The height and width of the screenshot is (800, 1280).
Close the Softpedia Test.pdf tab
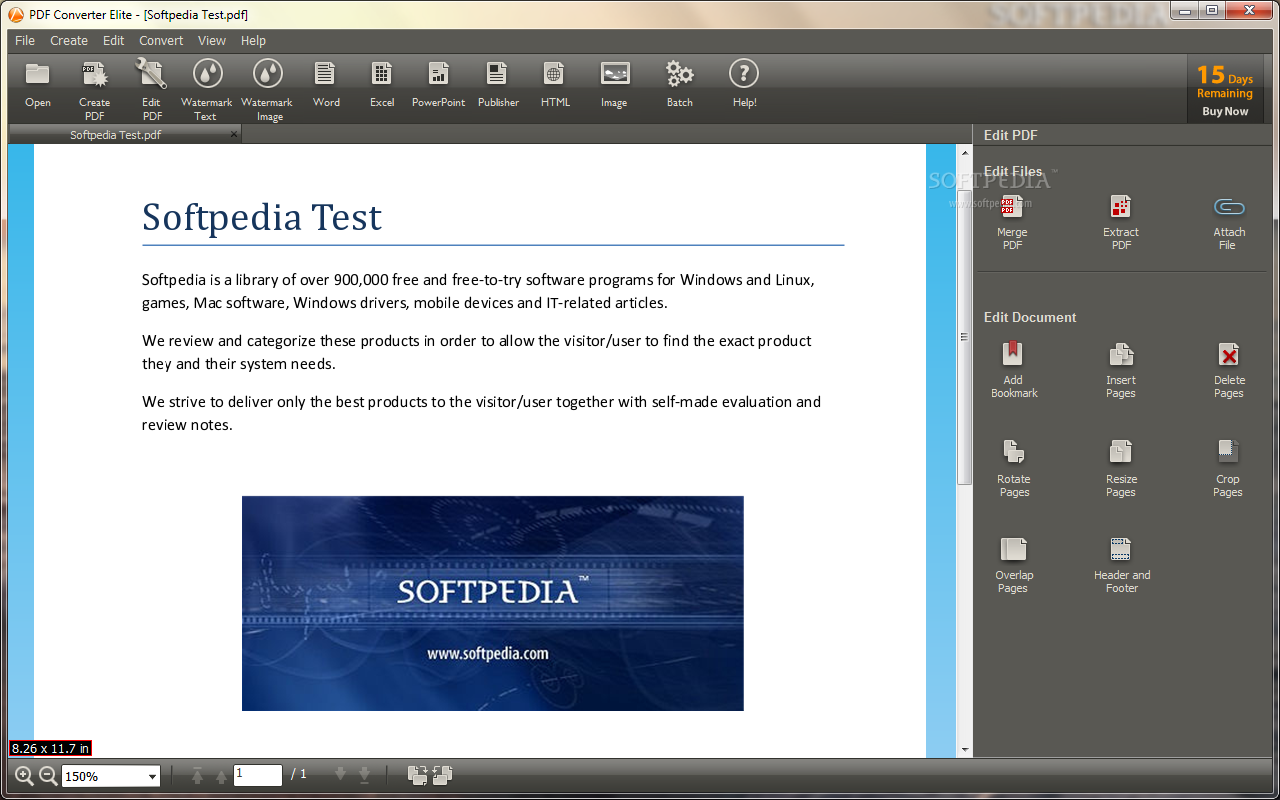[233, 135]
